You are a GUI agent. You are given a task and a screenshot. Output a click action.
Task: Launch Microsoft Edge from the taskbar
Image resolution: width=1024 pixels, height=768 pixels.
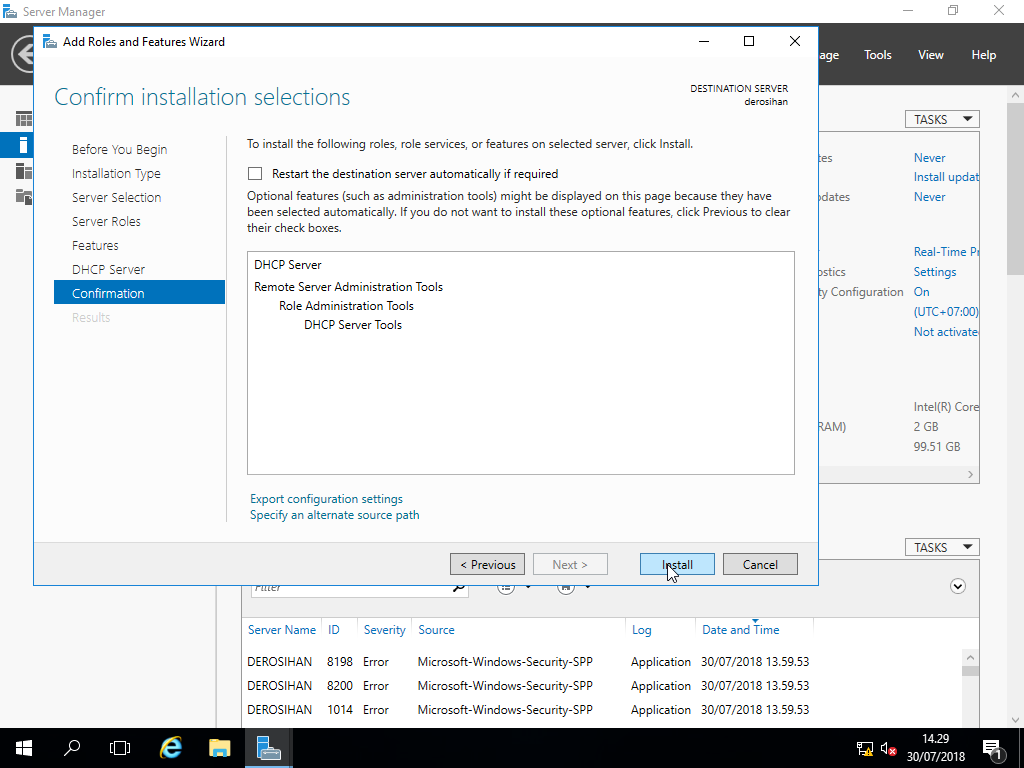click(x=170, y=746)
